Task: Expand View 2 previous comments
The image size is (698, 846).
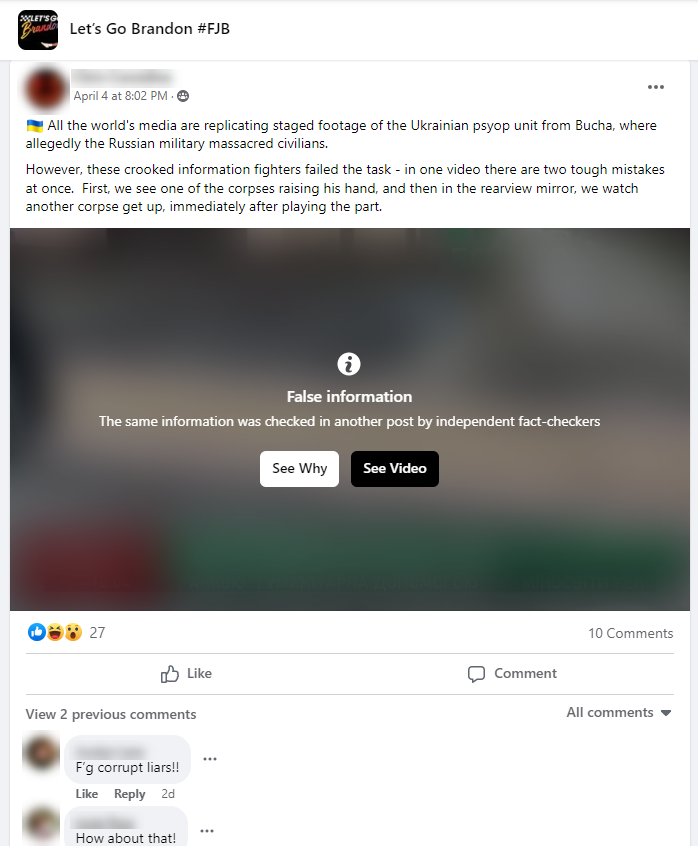Action: coord(111,714)
